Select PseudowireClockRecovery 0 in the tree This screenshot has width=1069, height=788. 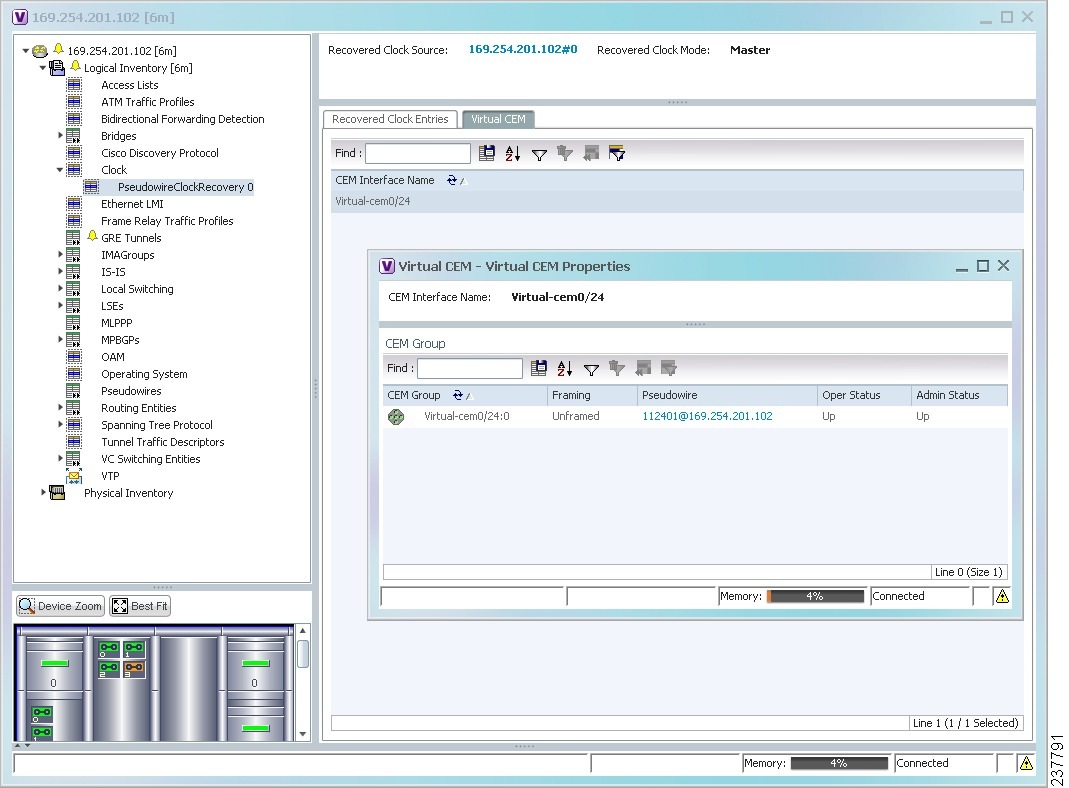[185, 187]
